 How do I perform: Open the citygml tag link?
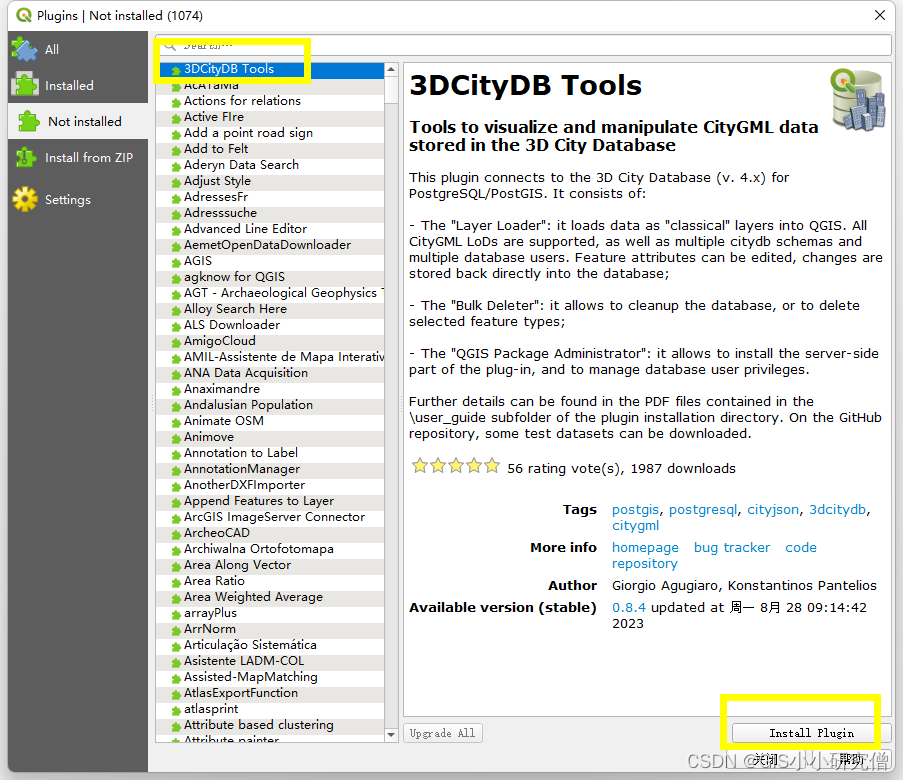point(635,526)
